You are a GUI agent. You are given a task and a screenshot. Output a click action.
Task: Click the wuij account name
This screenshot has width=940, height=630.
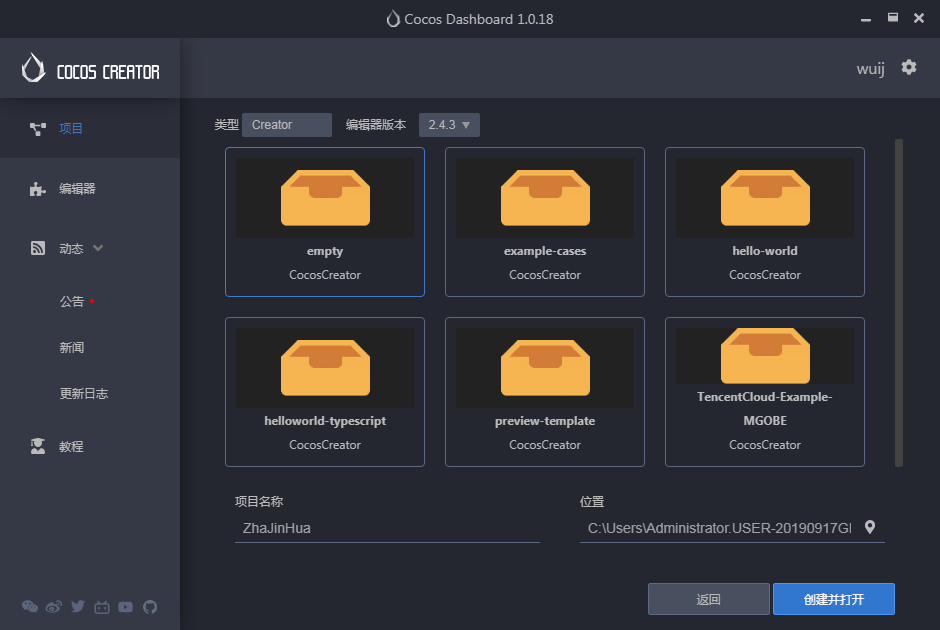[870, 68]
